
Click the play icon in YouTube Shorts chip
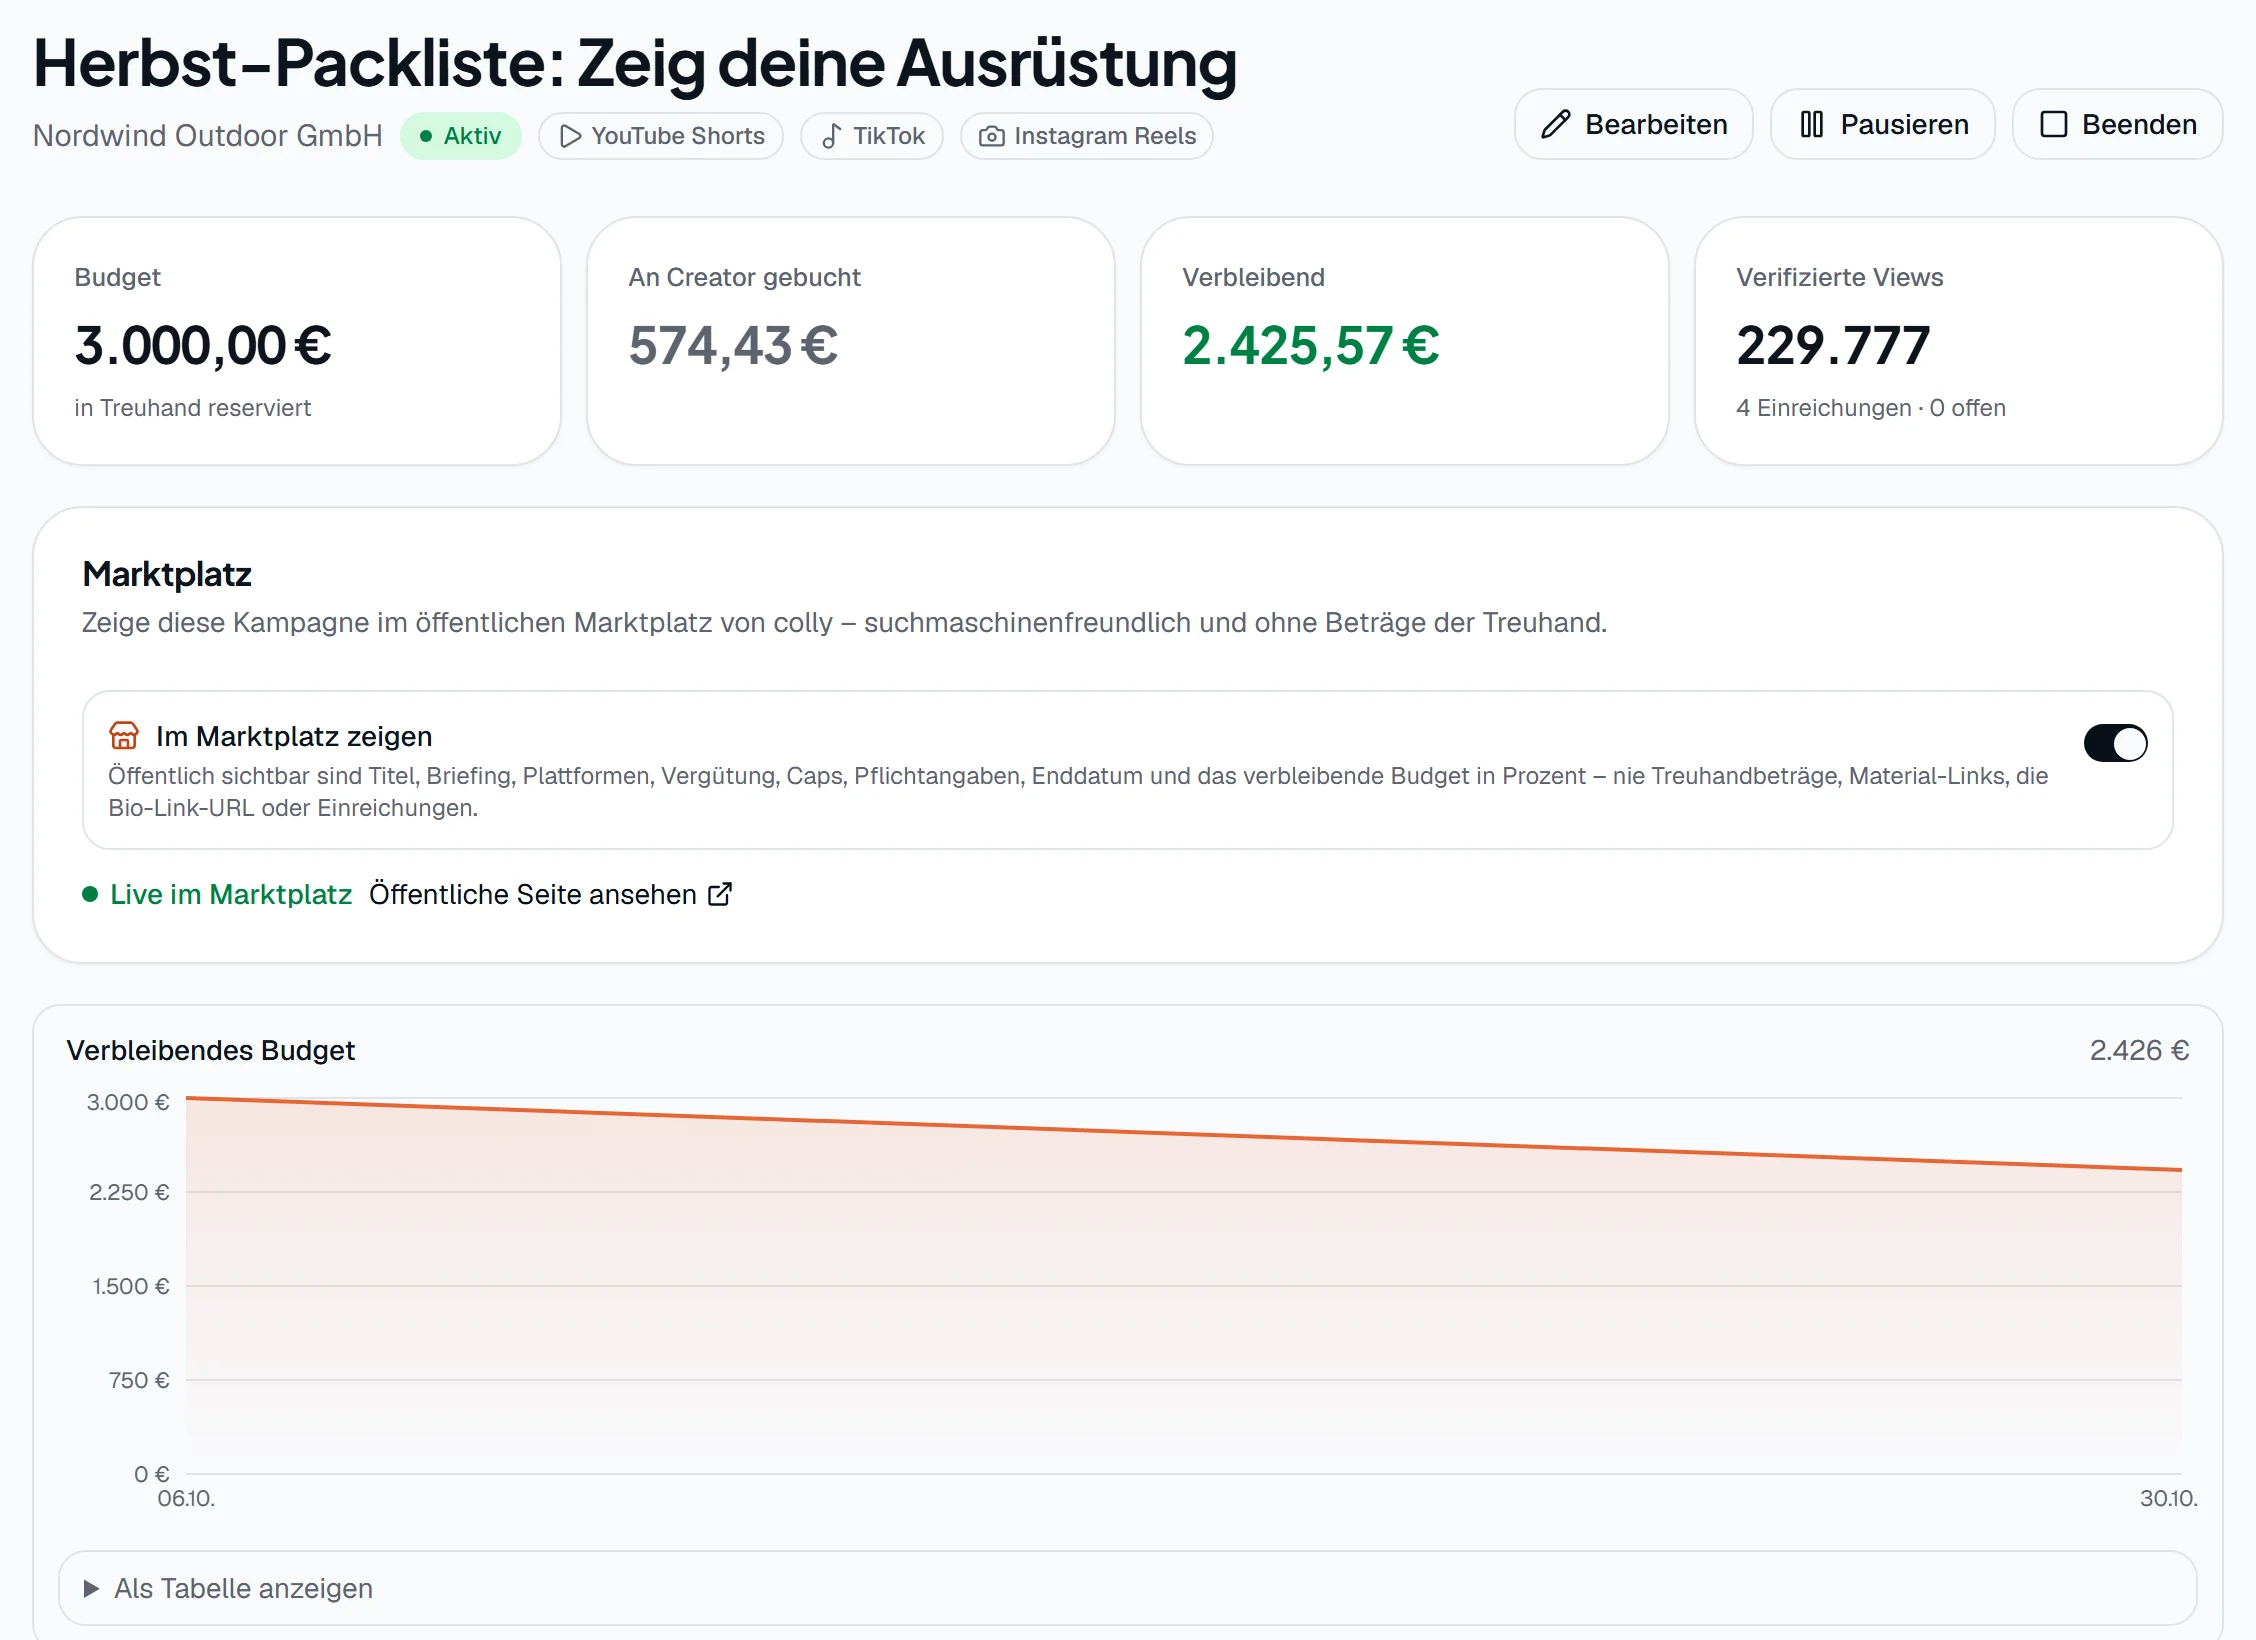(x=570, y=136)
